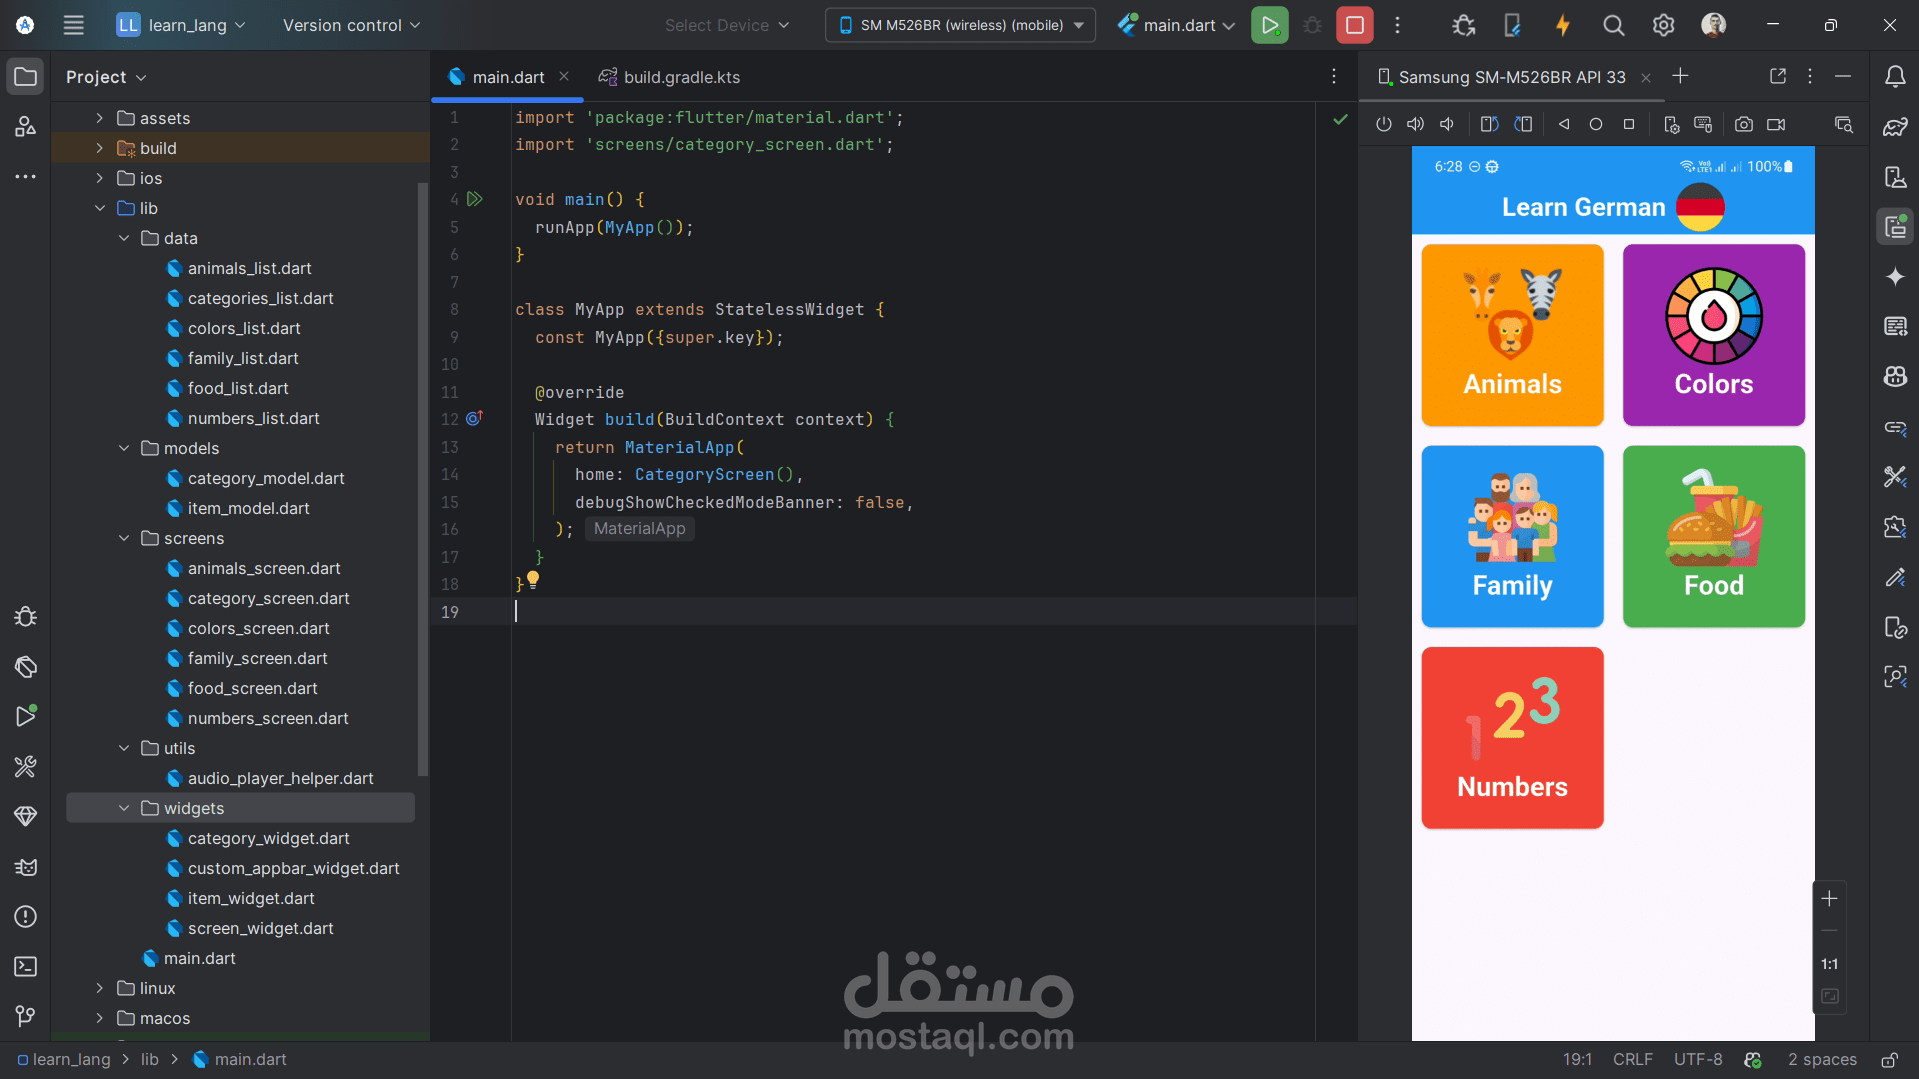
Task: Tap the Colors category card
Action: click(1713, 335)
